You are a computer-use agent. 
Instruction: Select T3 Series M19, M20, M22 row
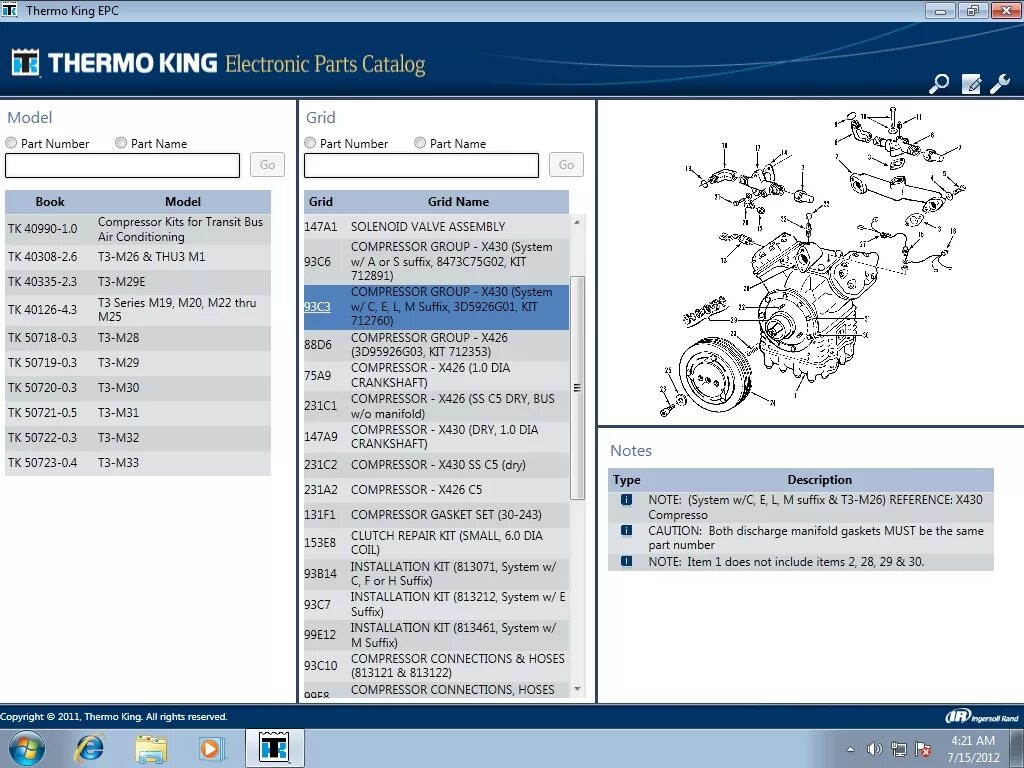coord(138,310)
